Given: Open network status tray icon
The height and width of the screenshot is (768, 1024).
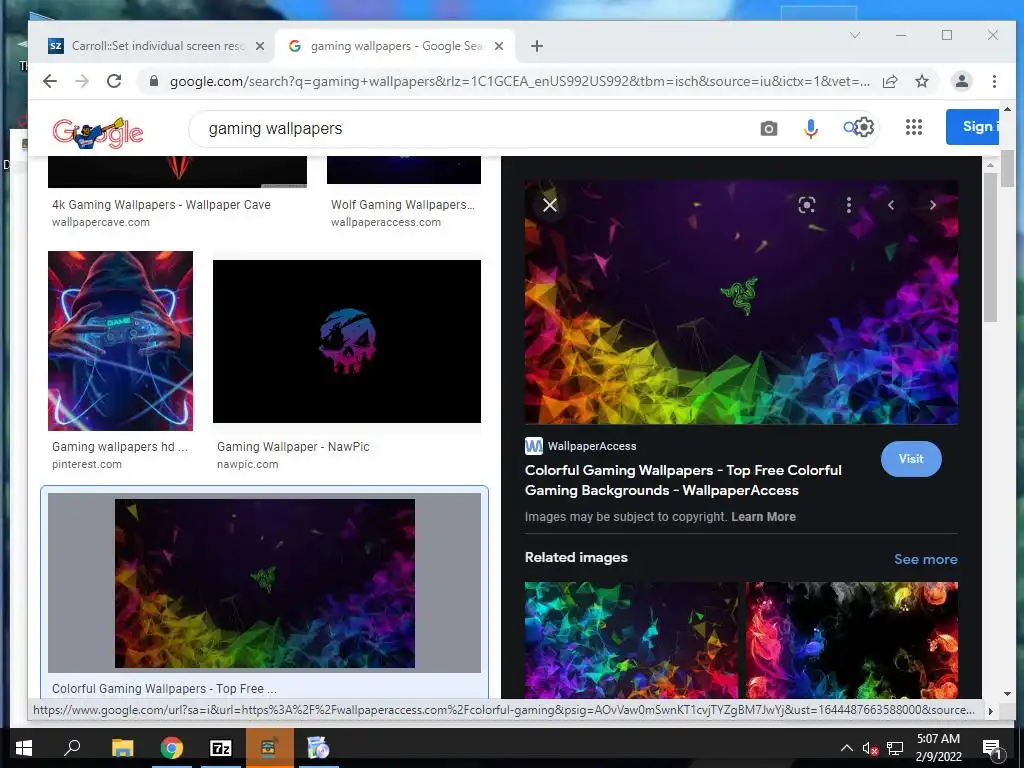Looking at the screenshot, I should [895, 749].
